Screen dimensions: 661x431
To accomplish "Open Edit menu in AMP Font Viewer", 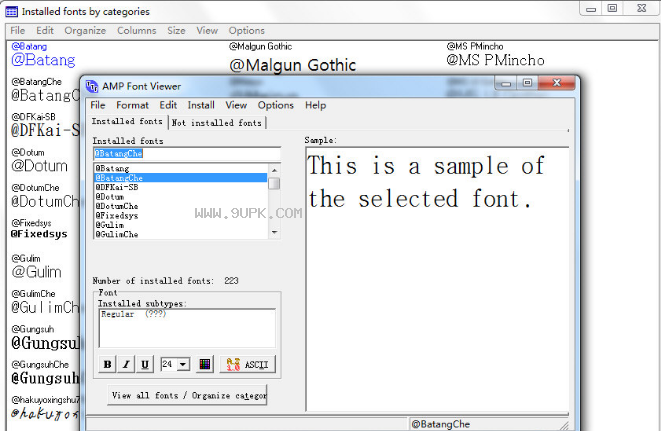I will [168, 105].
